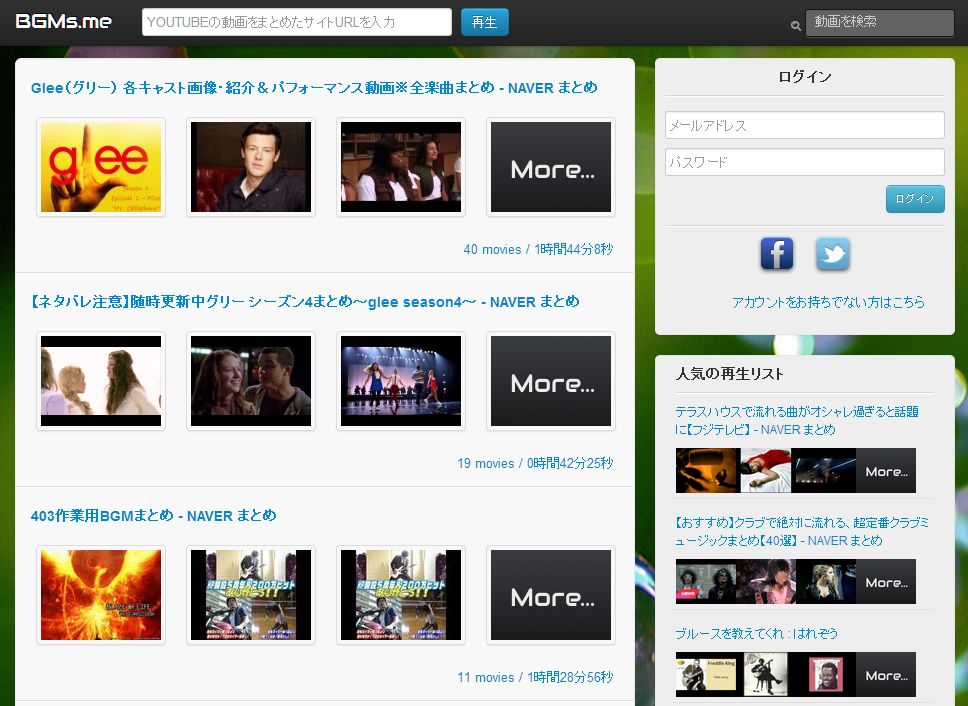Click the blue 再生 button
Screen dimensions: 968x706
point(485,22)
